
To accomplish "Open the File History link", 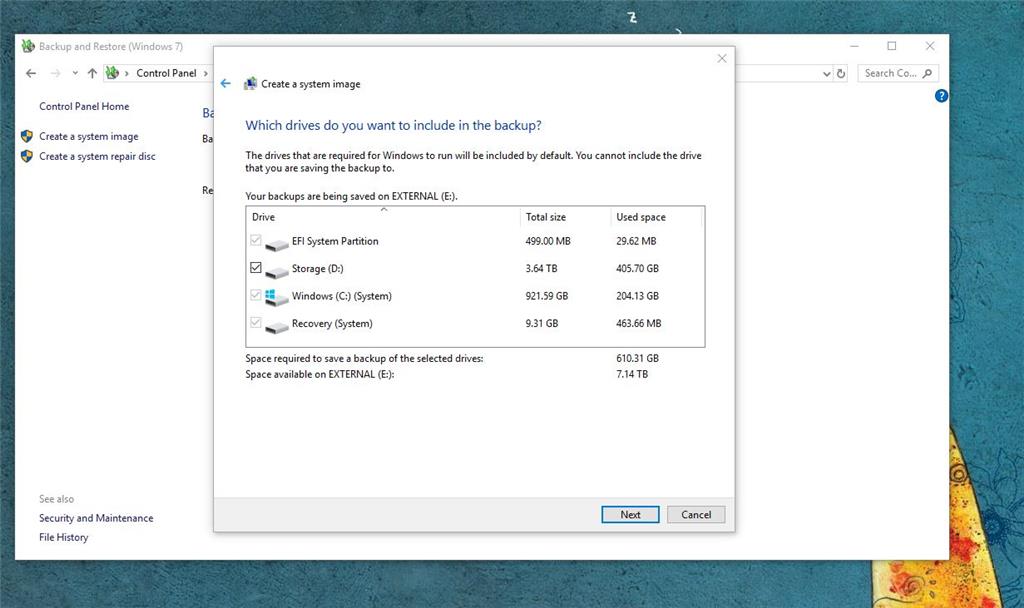I will (x=63, y=537).
